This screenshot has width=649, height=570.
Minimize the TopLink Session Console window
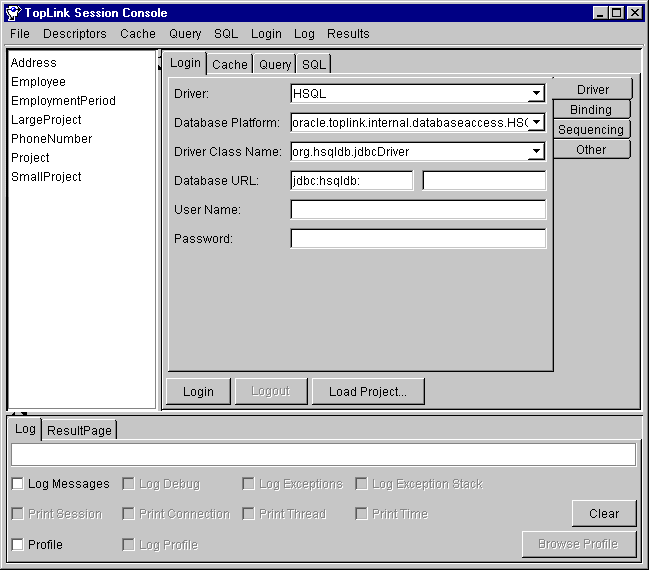click(599, 13)
